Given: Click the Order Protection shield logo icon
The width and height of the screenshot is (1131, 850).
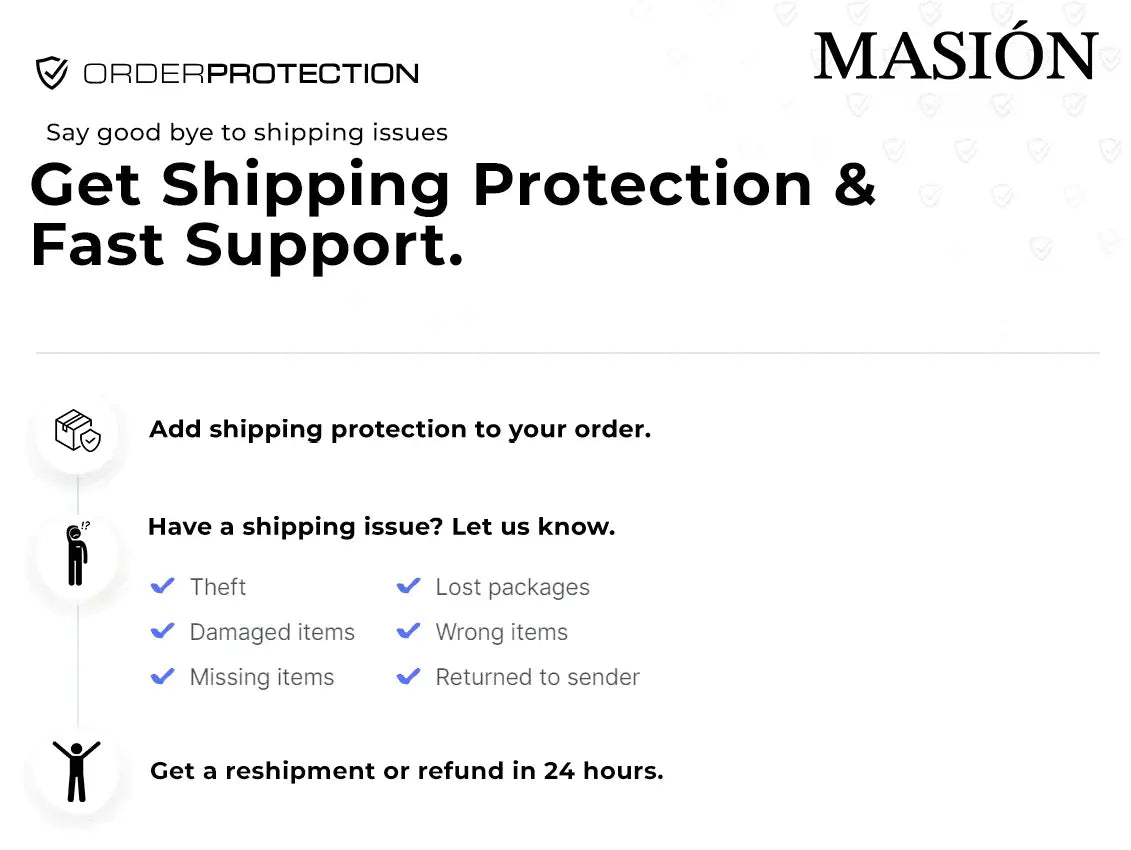Looking at the screenshot, I should pos(52,73).
